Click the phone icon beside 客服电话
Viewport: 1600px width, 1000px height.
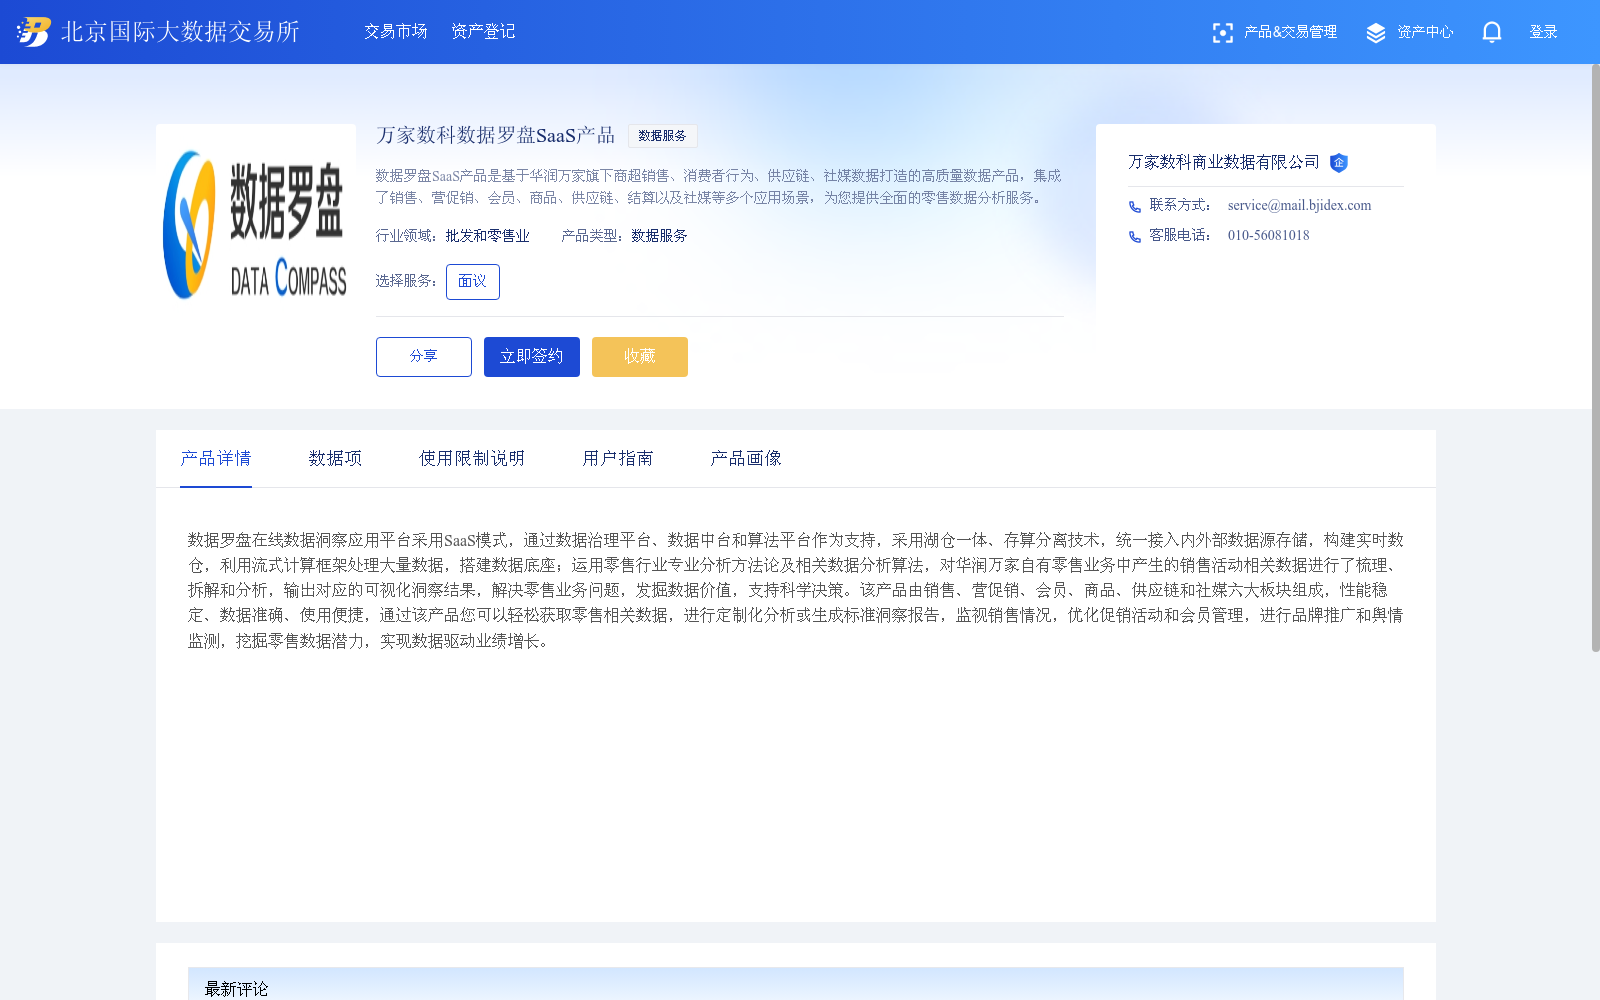pyautogui.click(x=1135, y=237)
